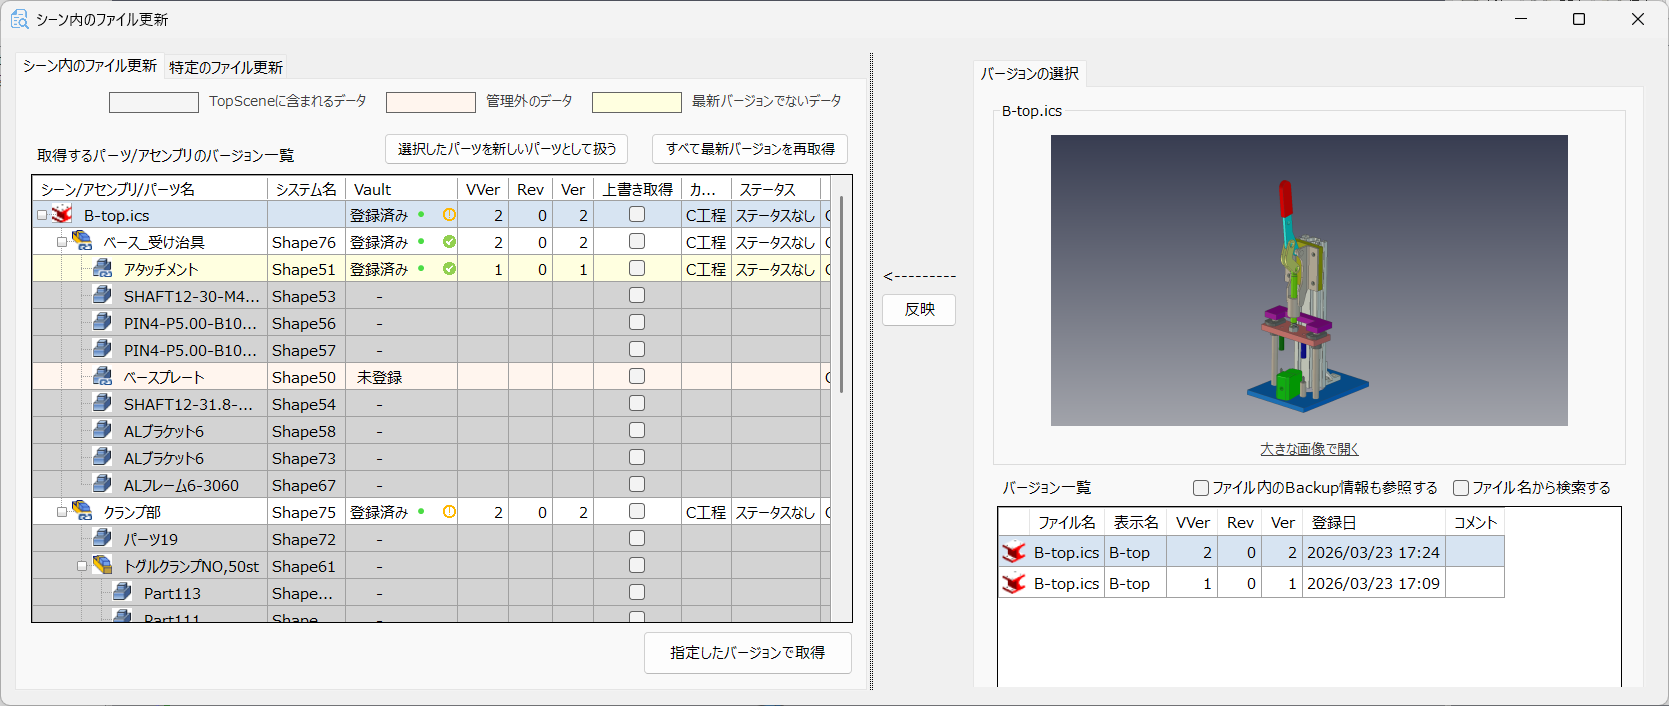Enable ファイル内のBackup情報も参照する checkbox
Viewport: 1669px width, 706px height.
pos(1201,488)
